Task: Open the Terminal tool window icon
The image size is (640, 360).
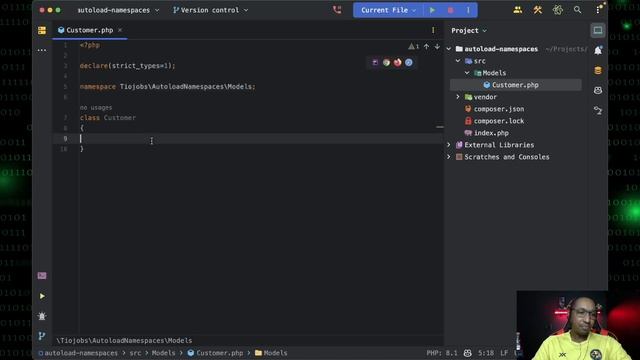Action: 42,276
